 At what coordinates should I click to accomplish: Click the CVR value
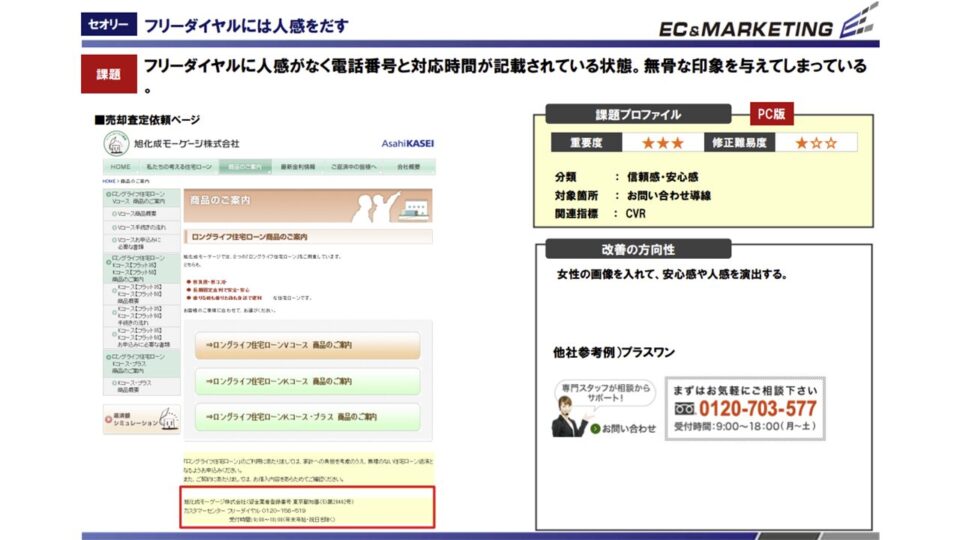636,214
